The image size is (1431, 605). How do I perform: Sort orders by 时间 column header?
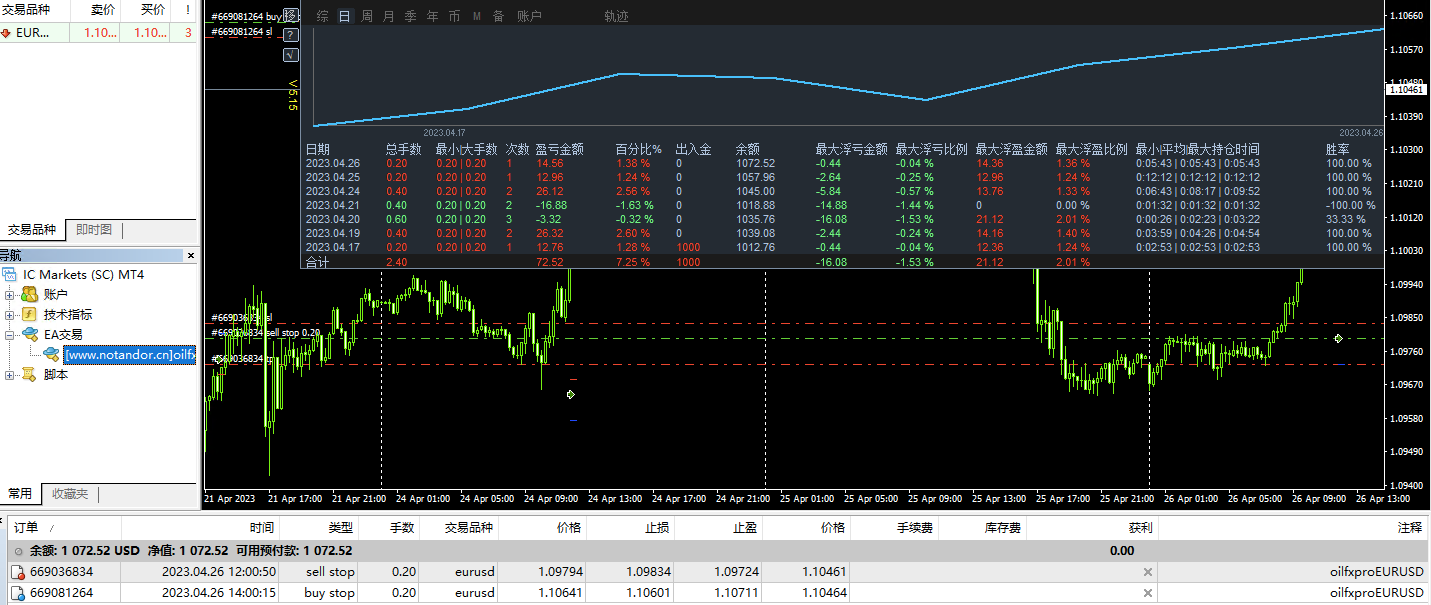pyautogui.click(x=200, y=527)
